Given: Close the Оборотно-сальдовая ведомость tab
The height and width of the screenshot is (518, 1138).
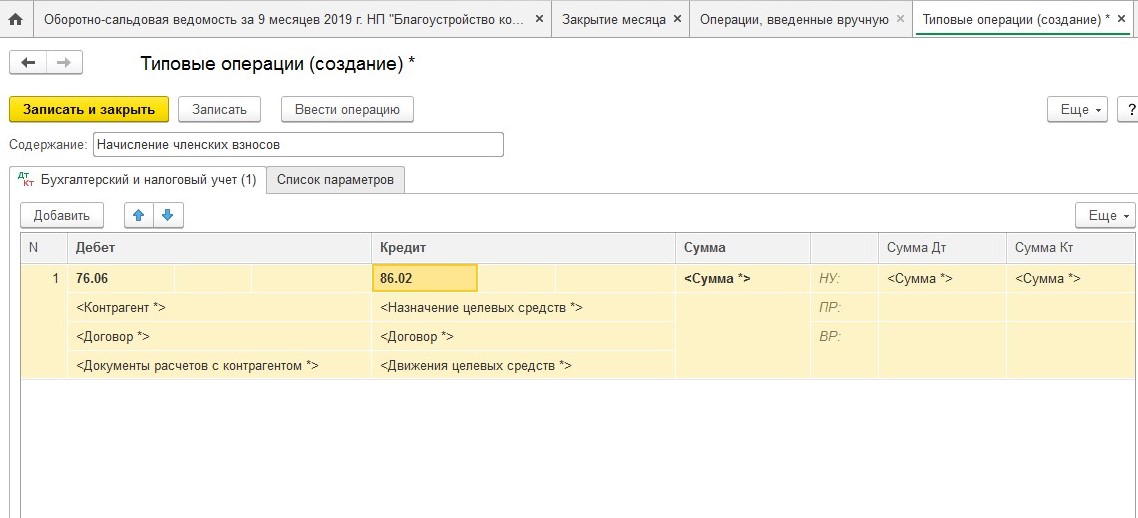Looking at the screenshot, I should pos(539,19).
